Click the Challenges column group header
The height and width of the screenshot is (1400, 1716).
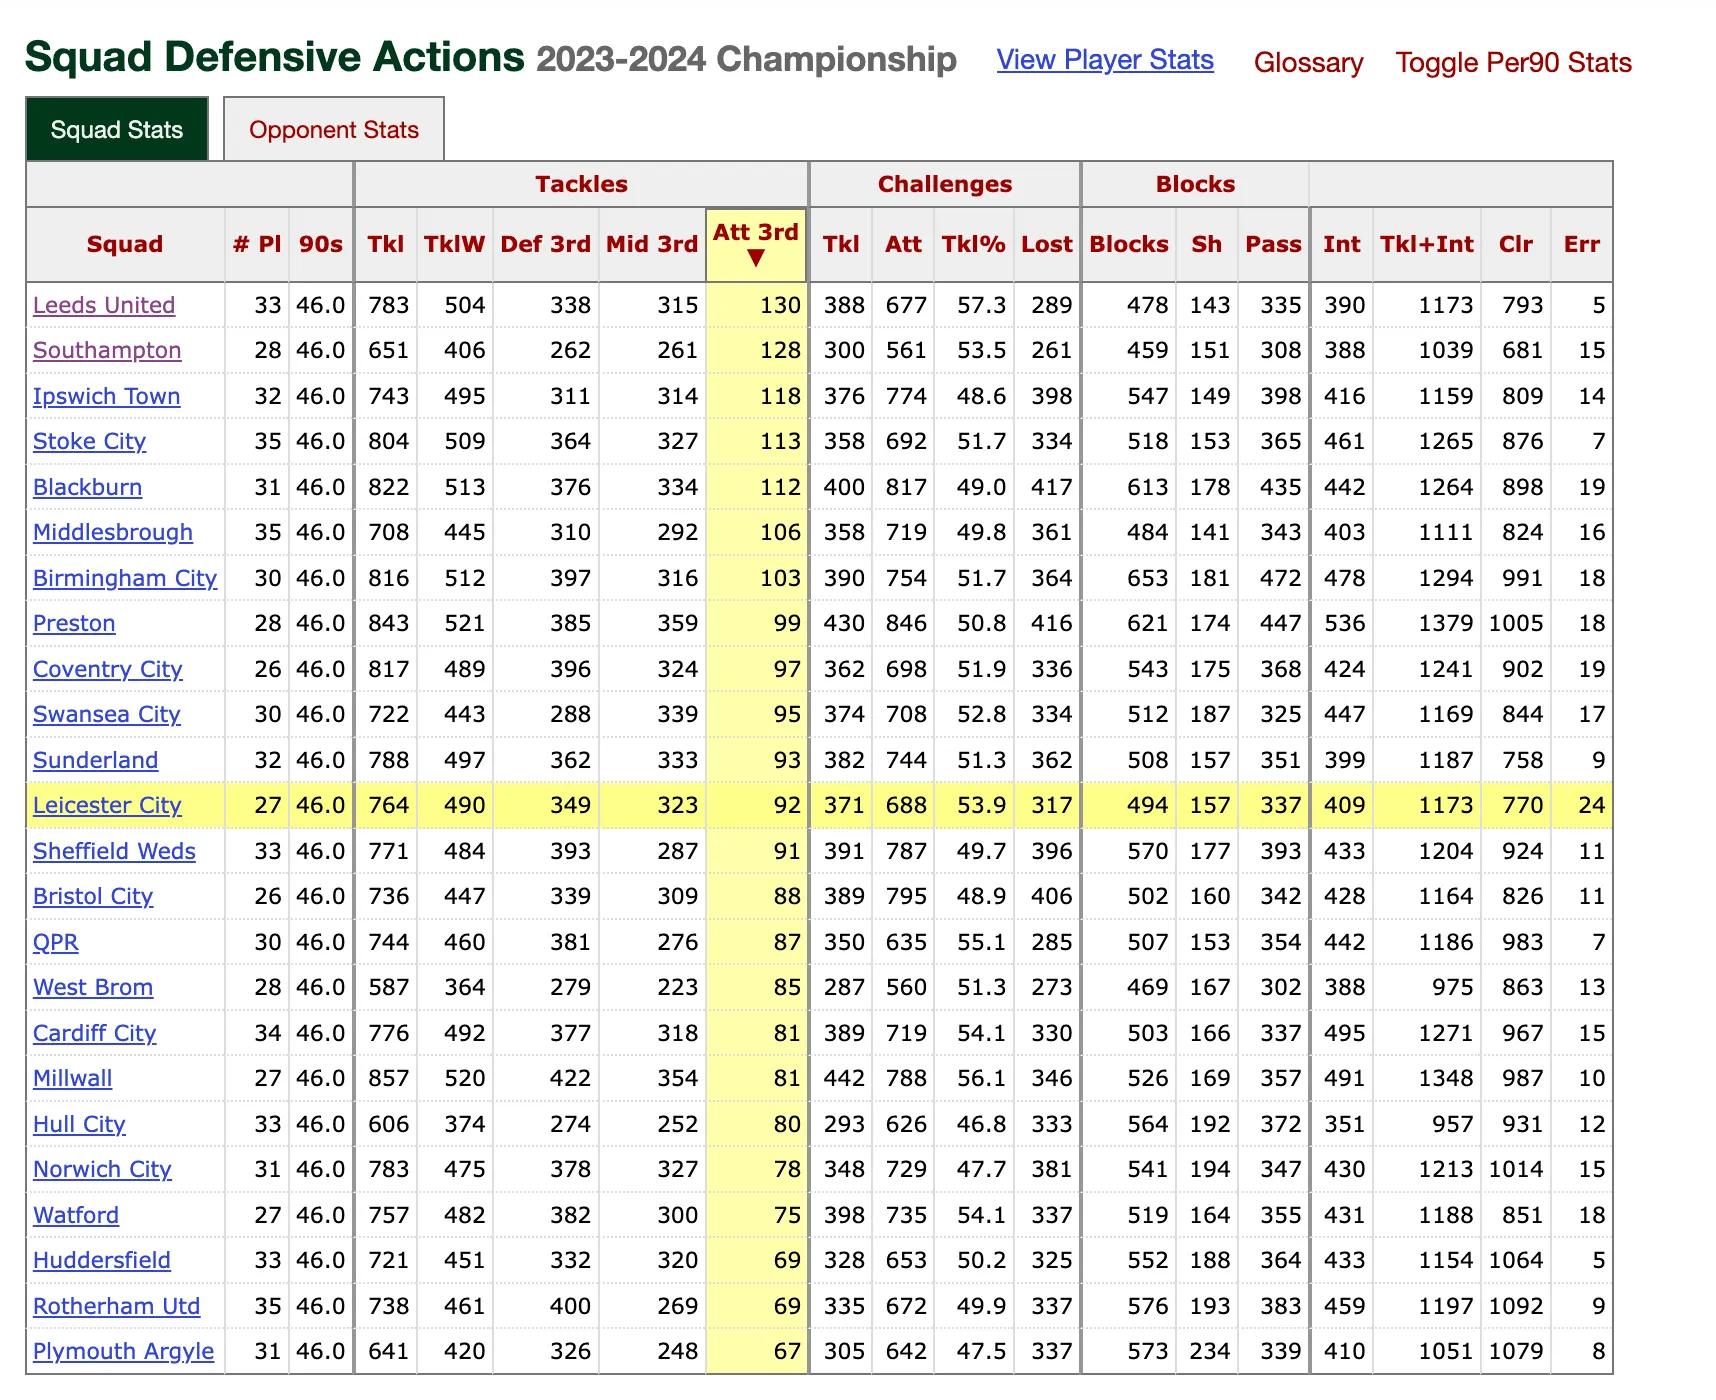tap(945, 184)
